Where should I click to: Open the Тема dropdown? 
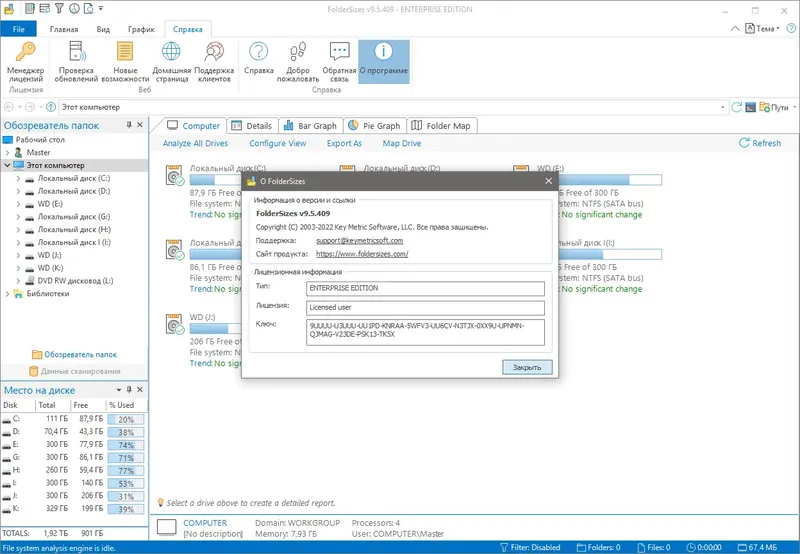(762, 29)
